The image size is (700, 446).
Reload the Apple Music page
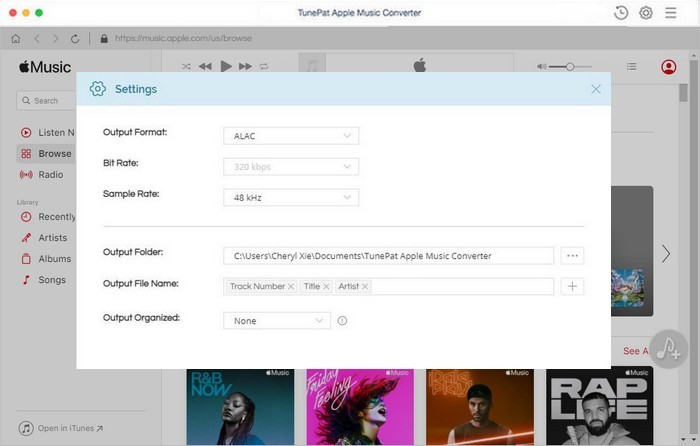(x=75, y=39)
